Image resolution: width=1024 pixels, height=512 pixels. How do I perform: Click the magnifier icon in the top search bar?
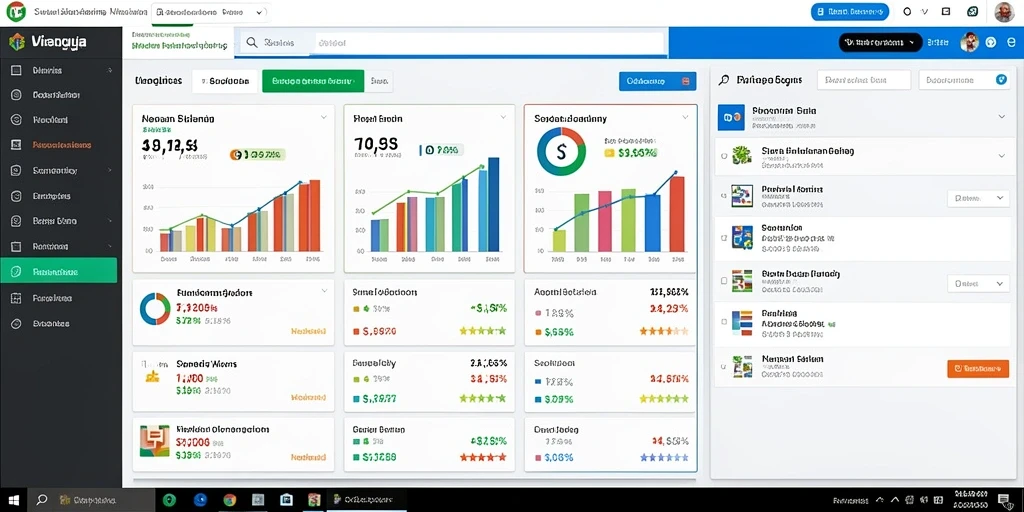[x=251, y=43]
